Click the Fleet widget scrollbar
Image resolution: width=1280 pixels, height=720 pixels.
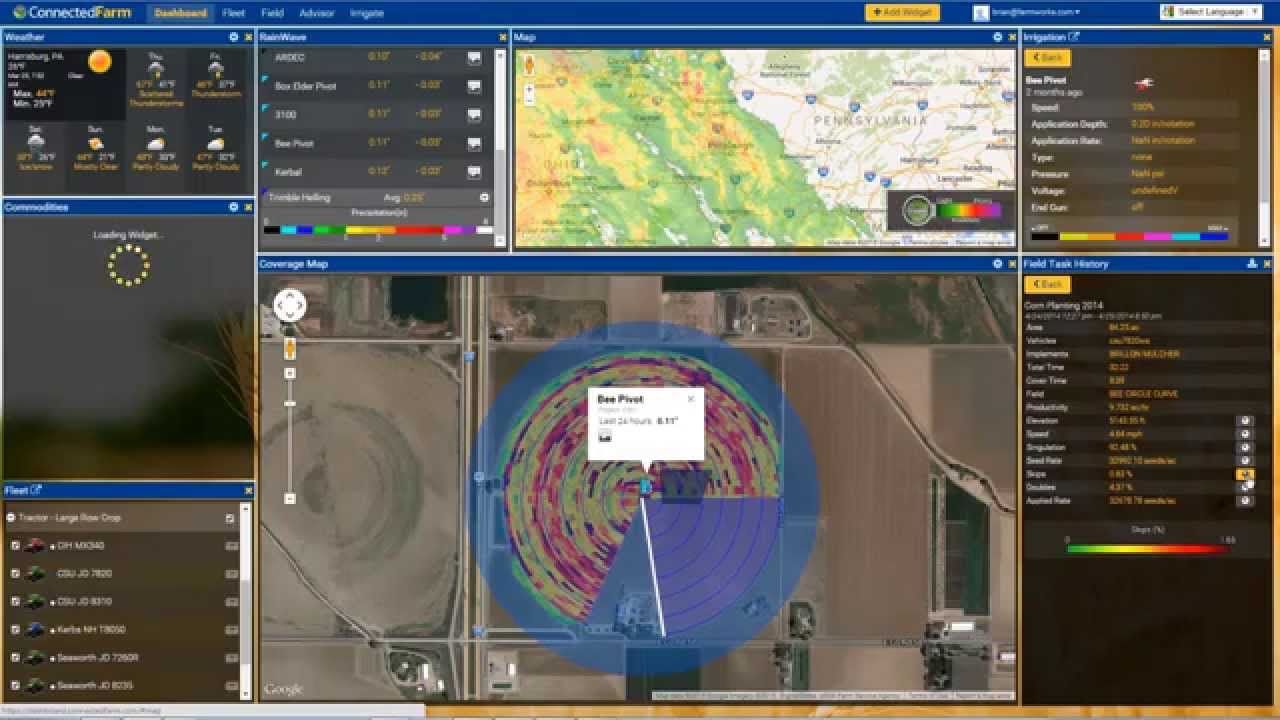tap(246, 620)
